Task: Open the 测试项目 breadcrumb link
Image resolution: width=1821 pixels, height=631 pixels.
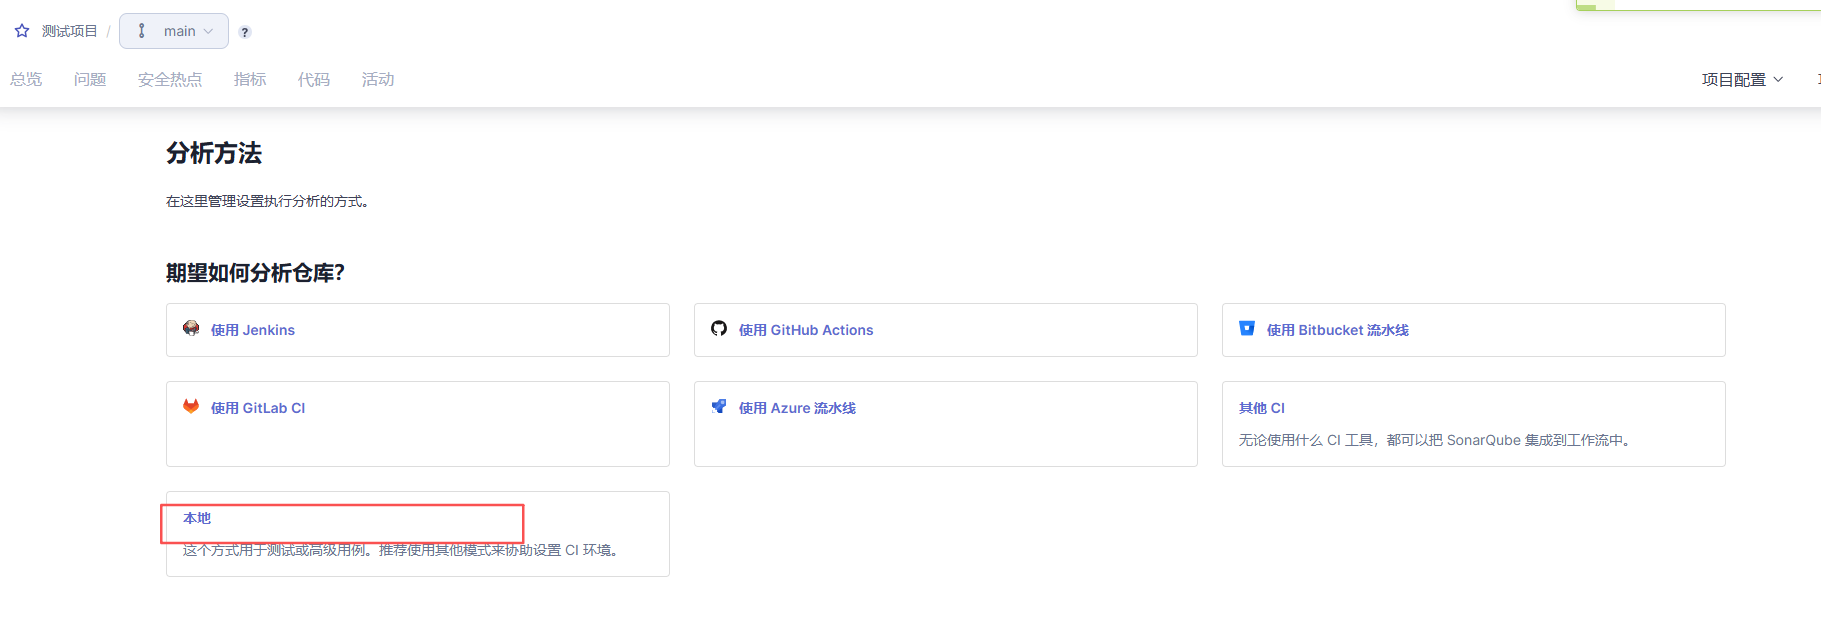Action: (x=70, y=31)
